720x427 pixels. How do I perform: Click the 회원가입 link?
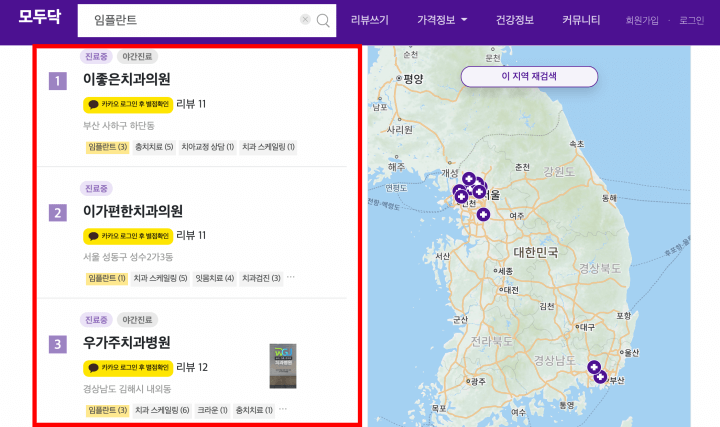click(x=642, y=21)
